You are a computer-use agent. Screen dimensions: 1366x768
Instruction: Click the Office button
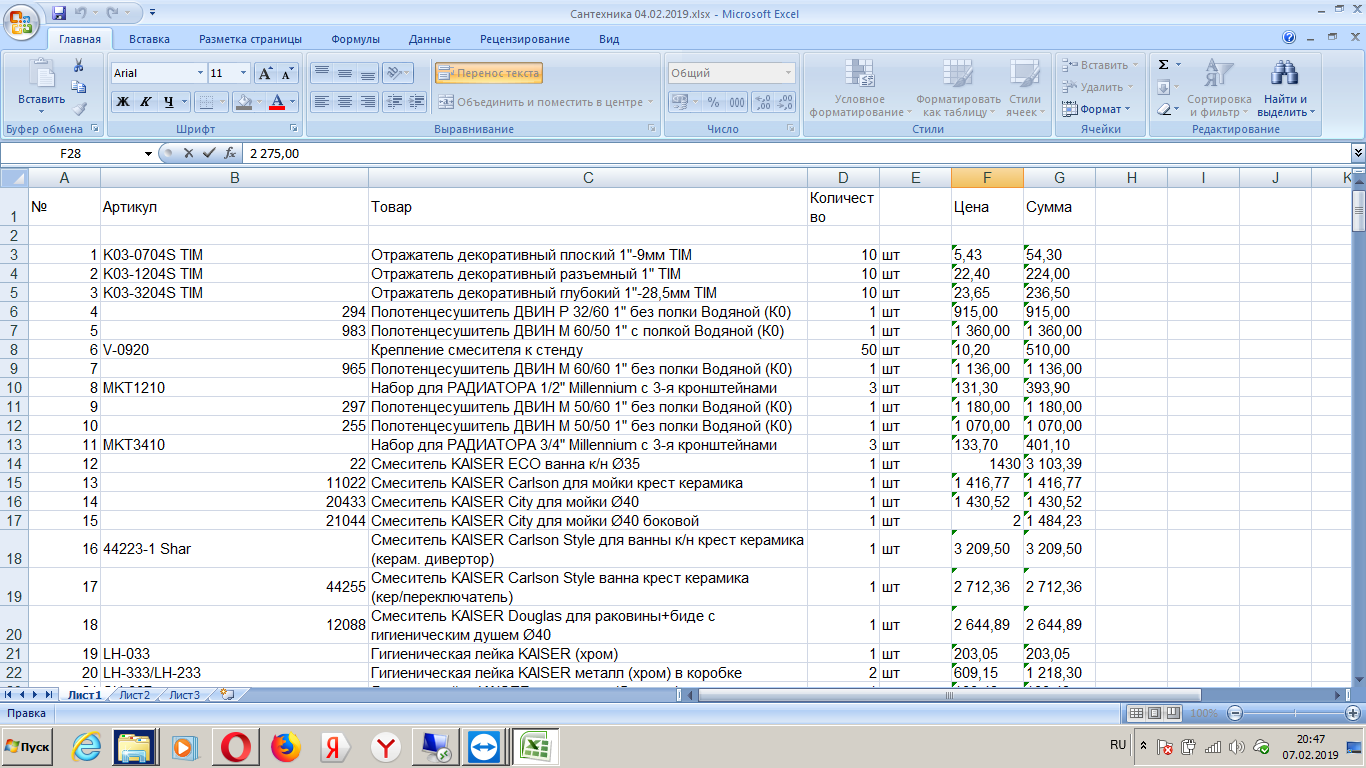pyautogui.click(x=22, y=23)
